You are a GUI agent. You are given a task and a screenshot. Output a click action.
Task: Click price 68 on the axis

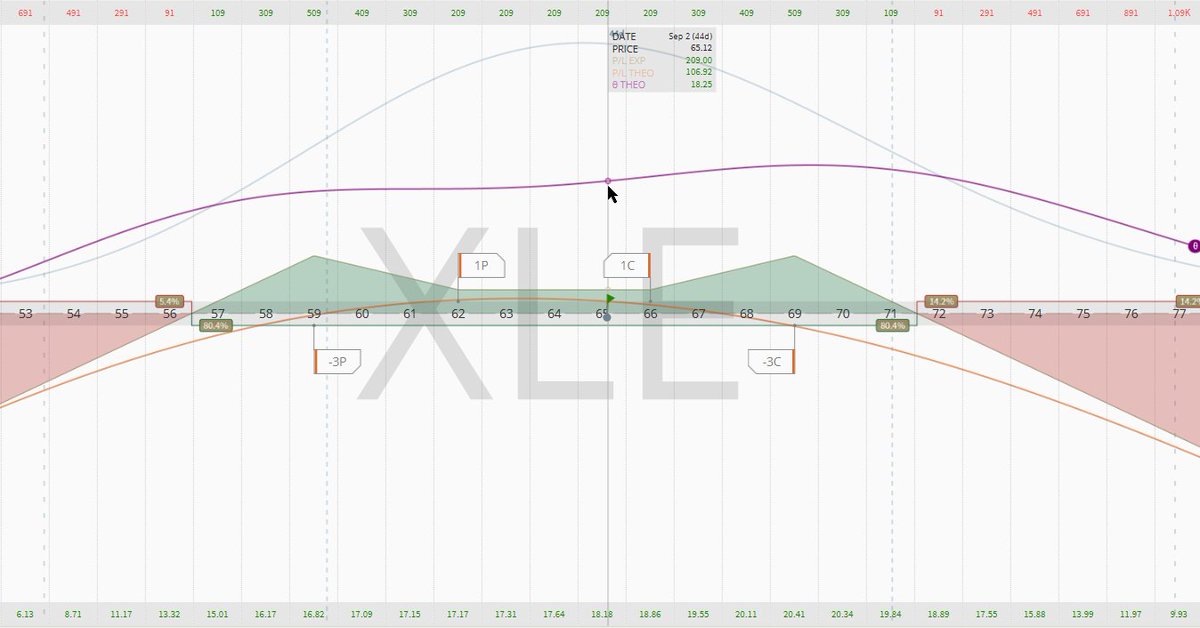click(x=747, y=314)
